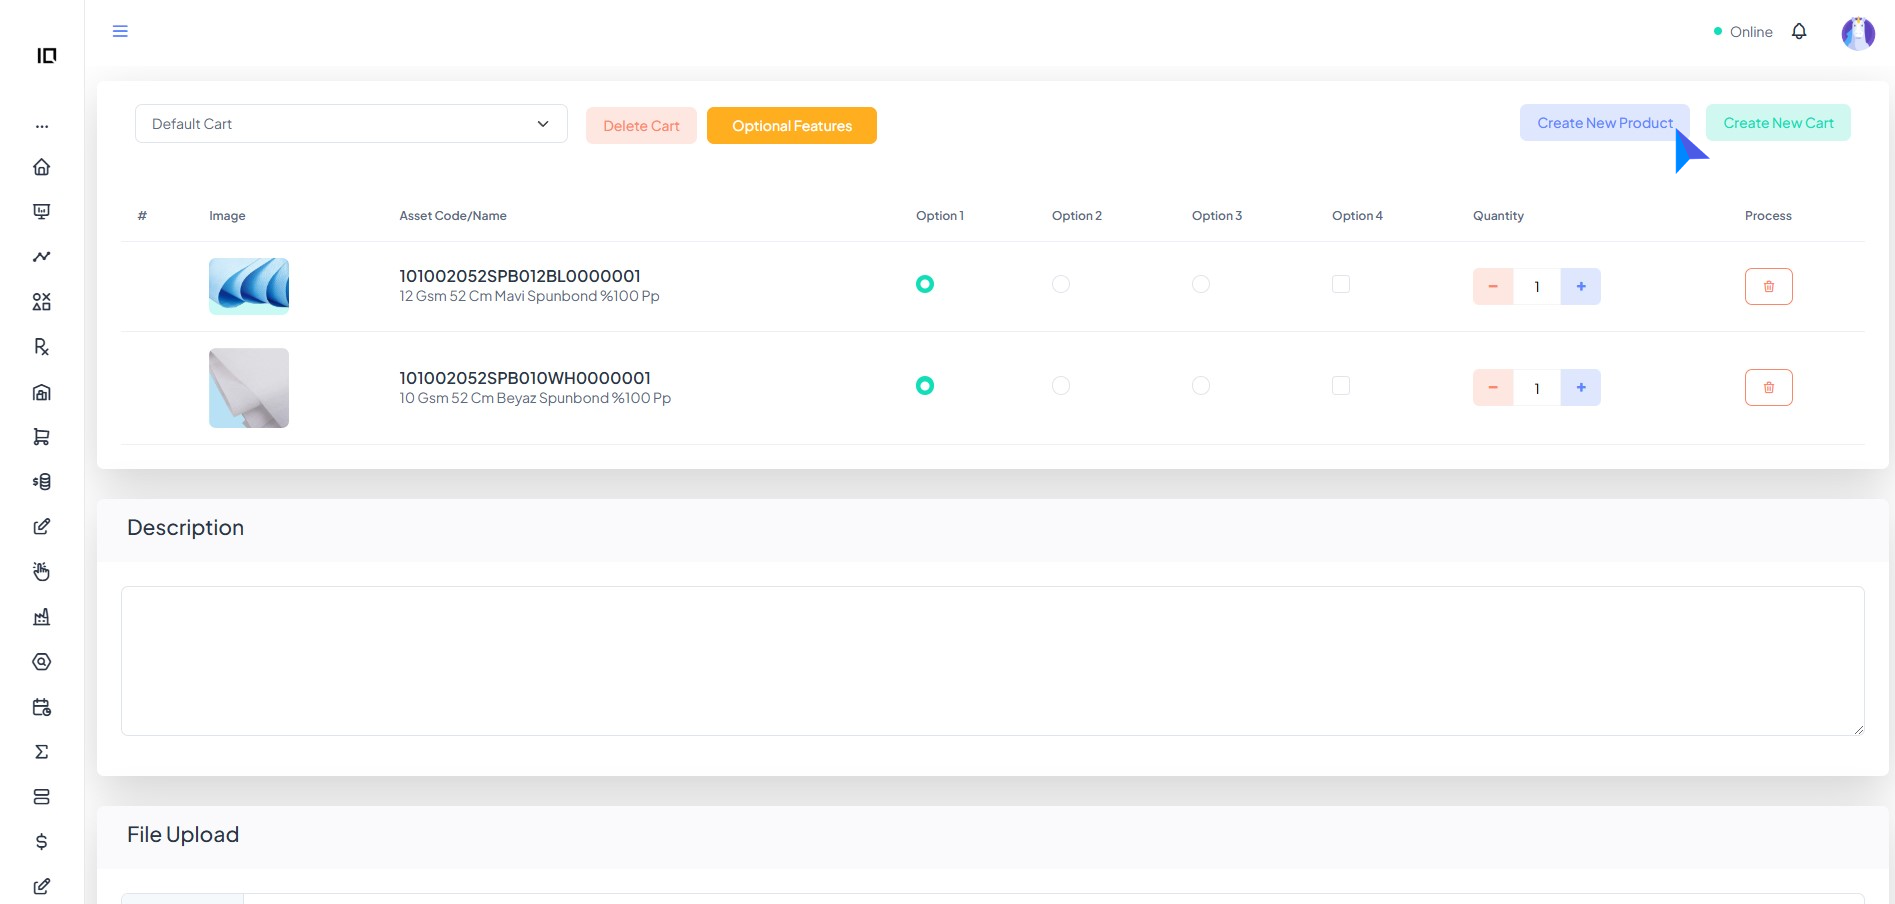Click the prescription Rx sidebar icon
The image size is (1895, 904).
click(x=41, y=347)
